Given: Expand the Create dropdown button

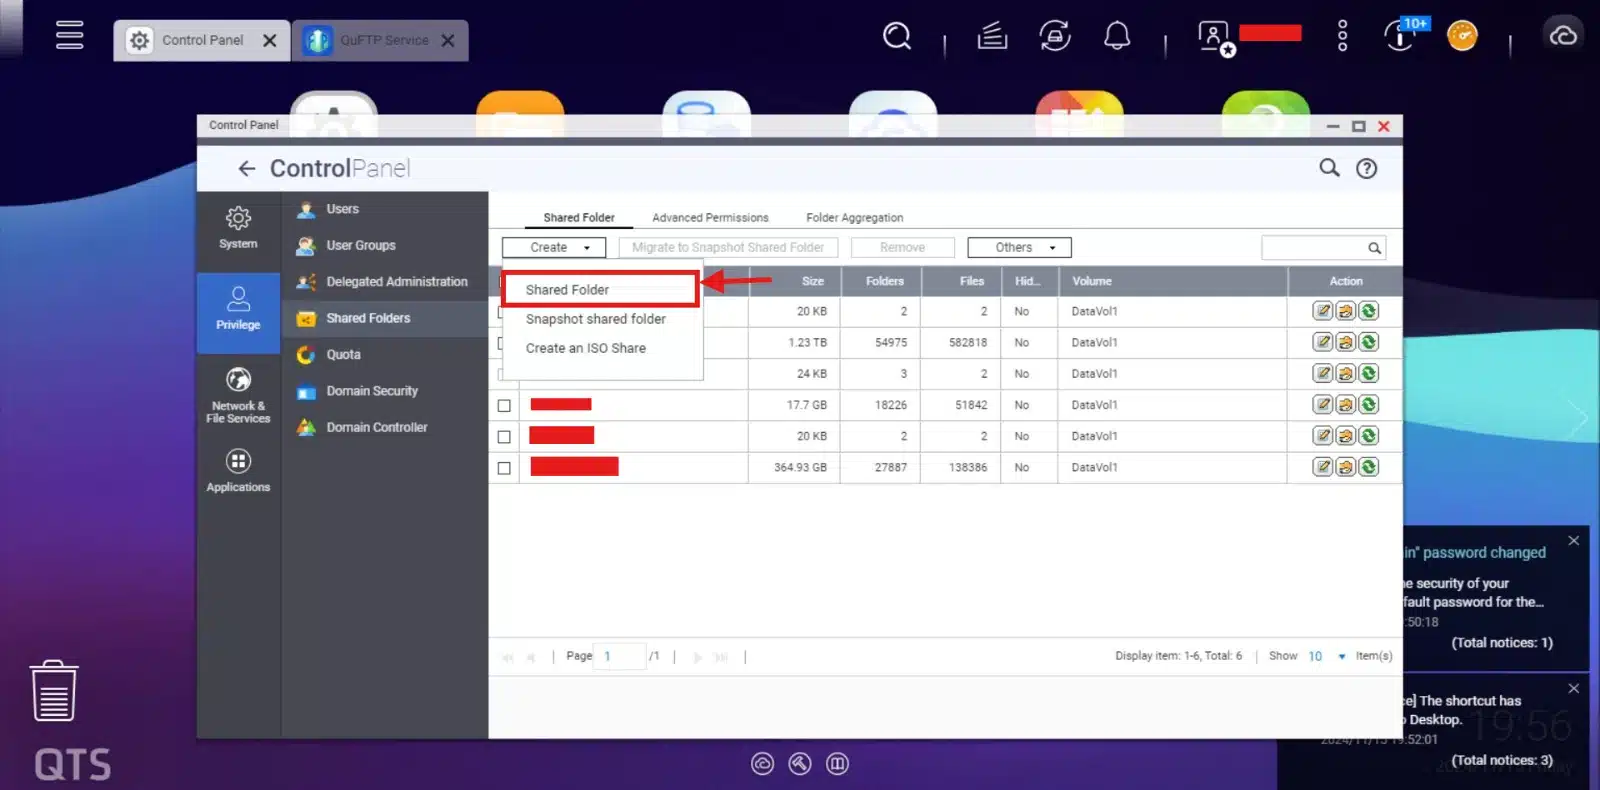Looking at the screenshot, I should (554, 248).
